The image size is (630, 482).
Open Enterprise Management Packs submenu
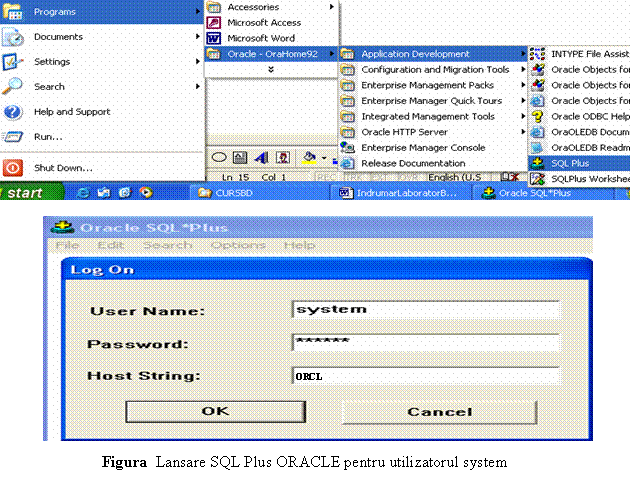click(433, 85)
